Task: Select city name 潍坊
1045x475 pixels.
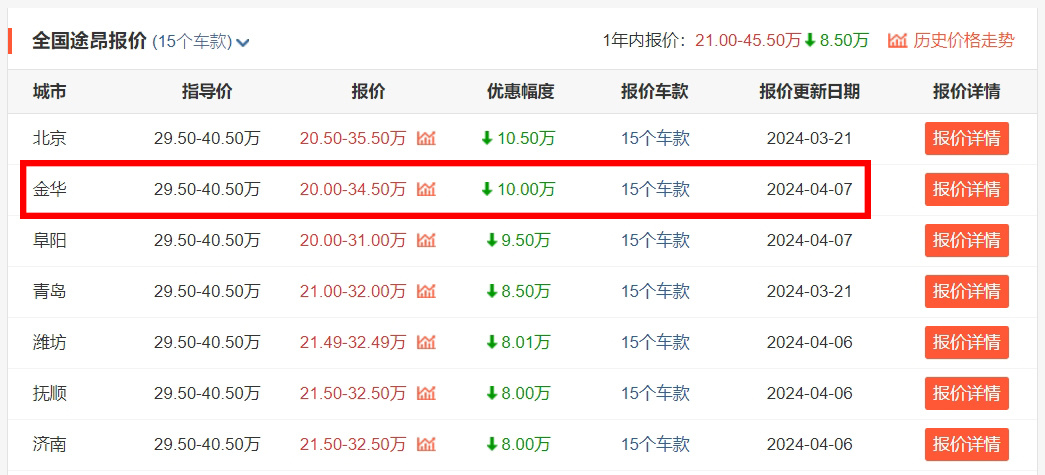Action: (50, 342)
